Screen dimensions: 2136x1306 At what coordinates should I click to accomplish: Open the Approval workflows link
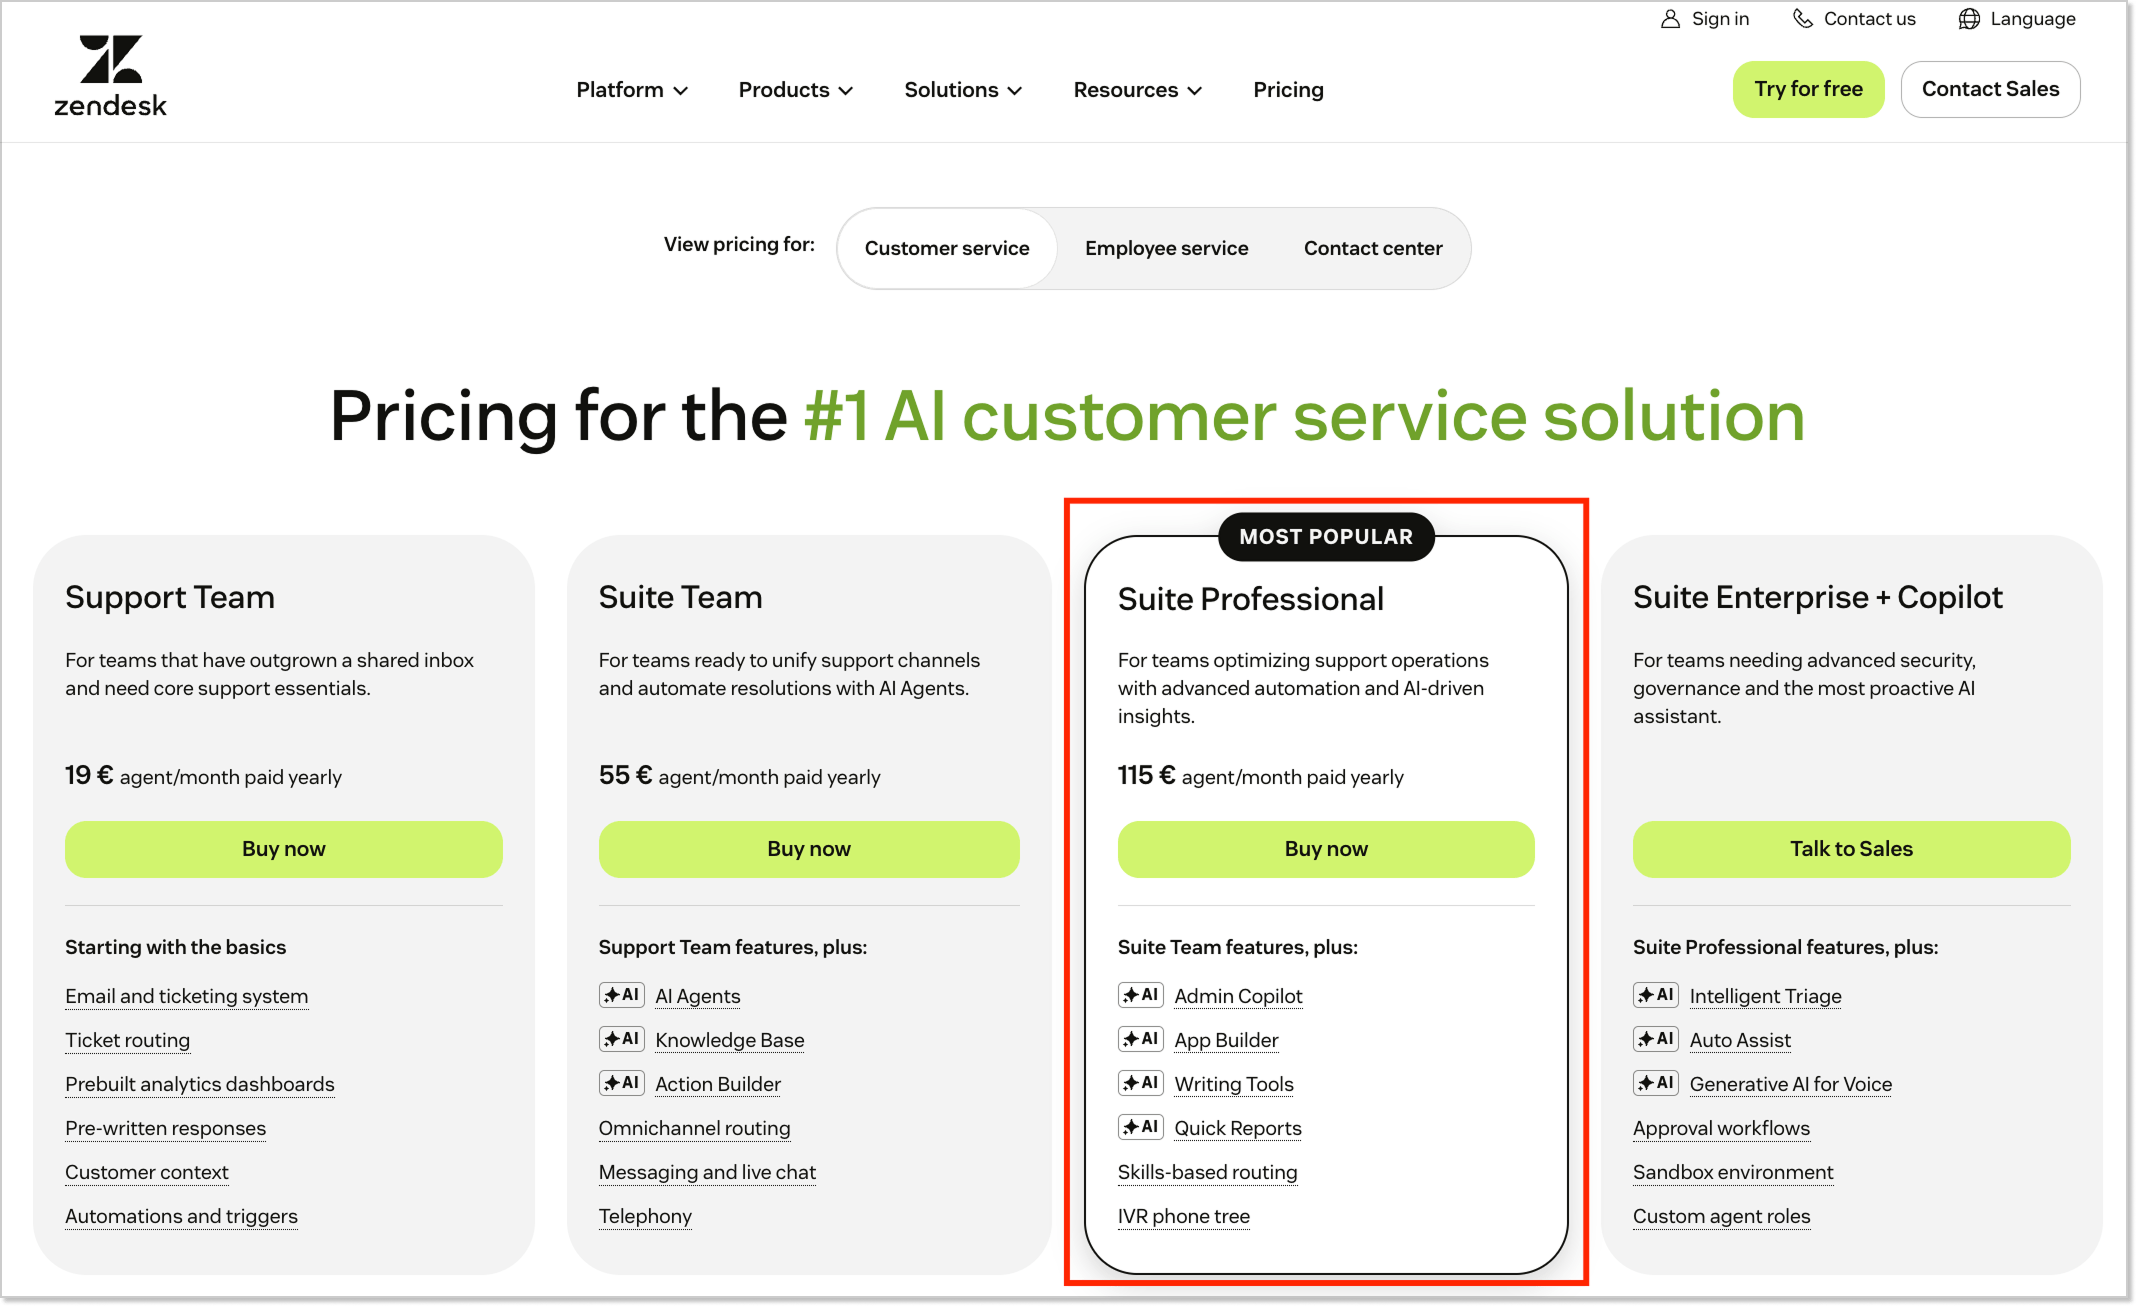1721,1128
